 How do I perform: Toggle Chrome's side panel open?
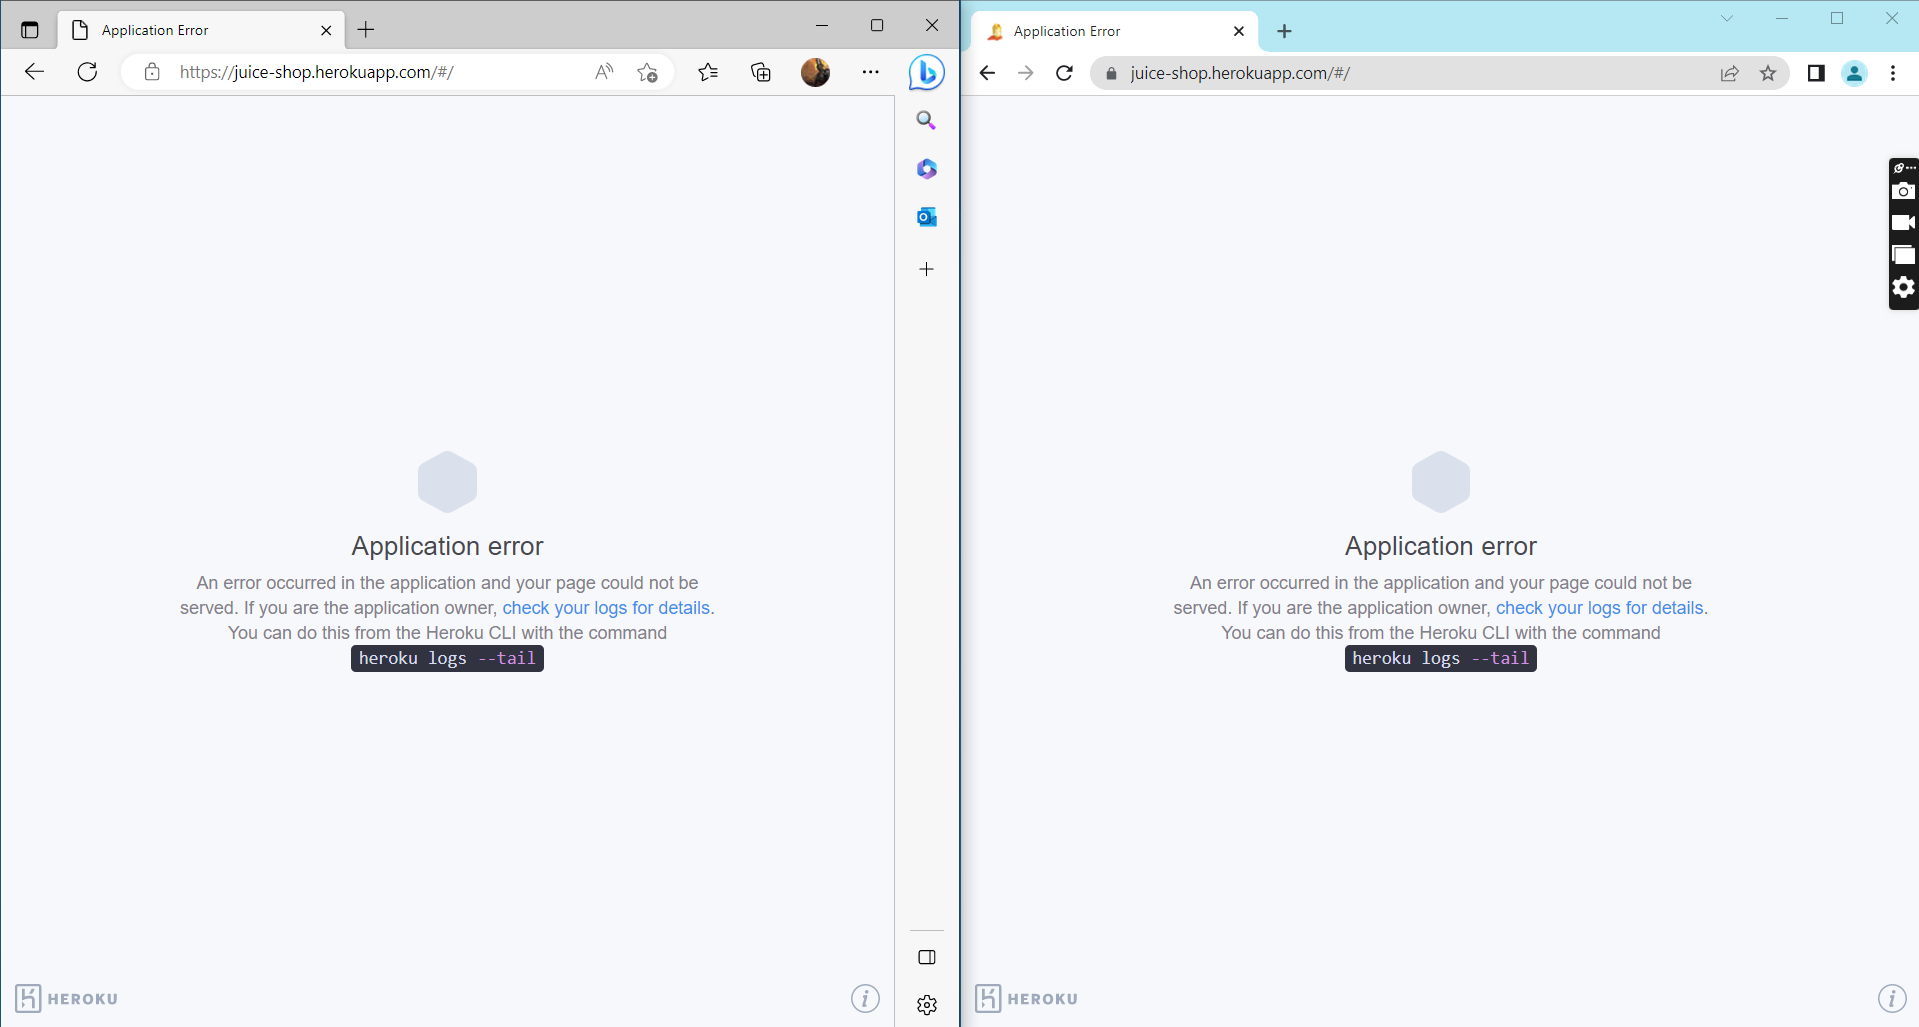pos(1817,73)
